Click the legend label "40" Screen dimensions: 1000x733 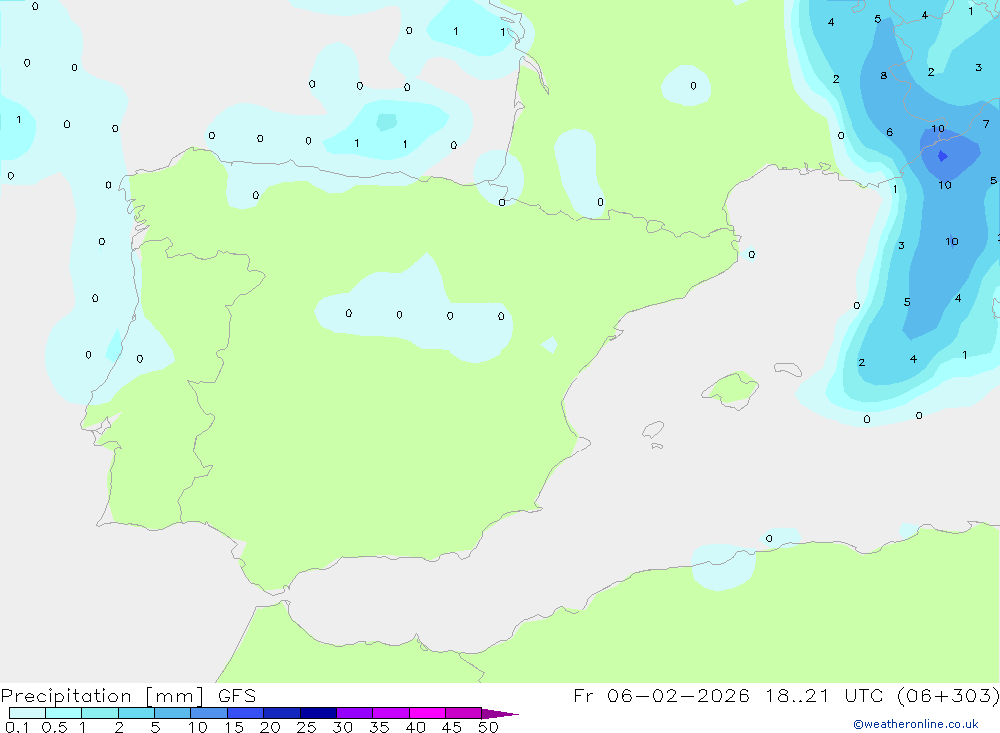coord(415,727)
